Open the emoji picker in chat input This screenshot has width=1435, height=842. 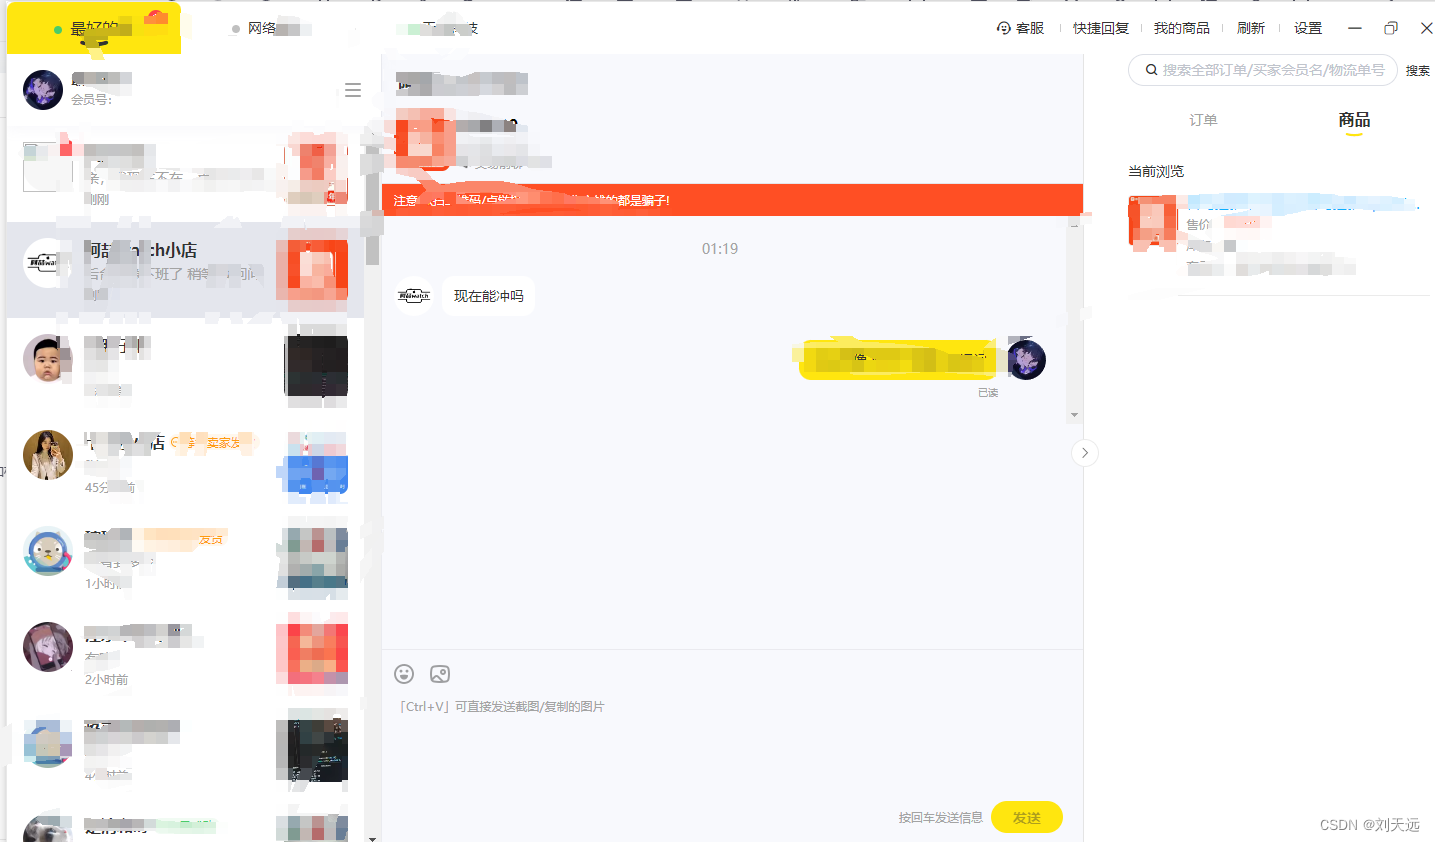[404, 674]
